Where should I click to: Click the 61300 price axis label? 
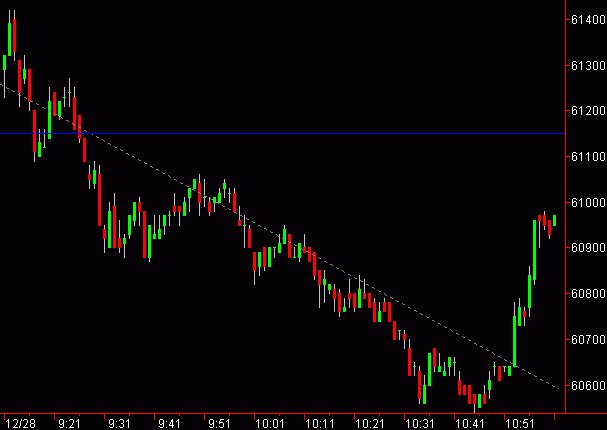[x=588, y=65]
